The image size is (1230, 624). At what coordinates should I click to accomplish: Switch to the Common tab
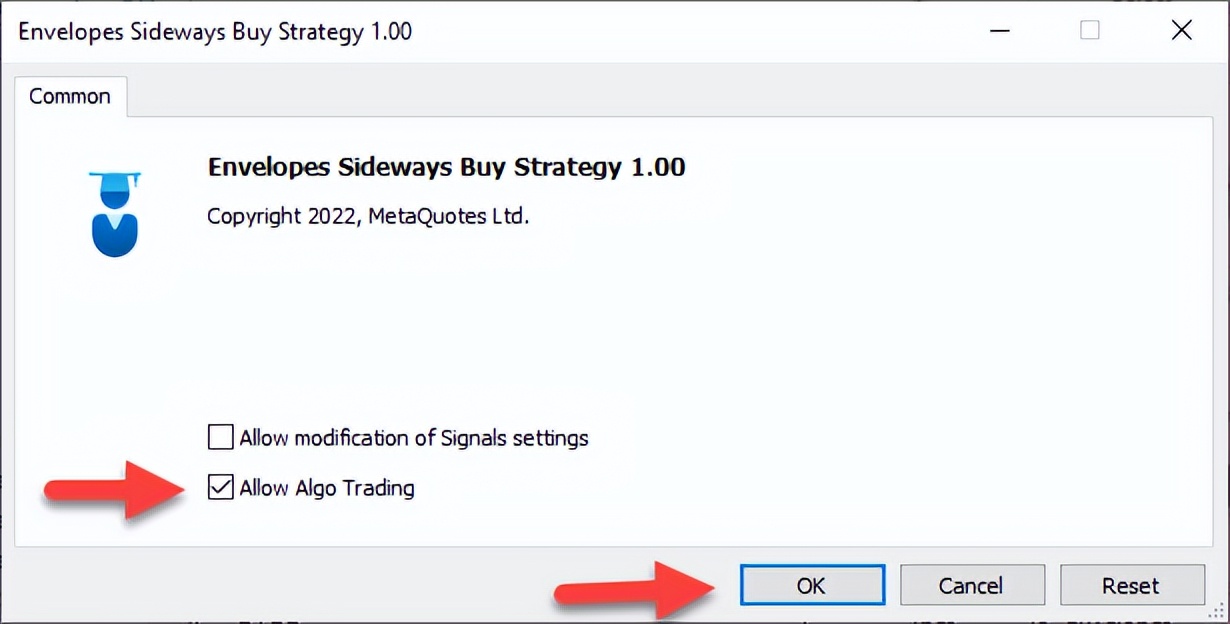point(70,97)
